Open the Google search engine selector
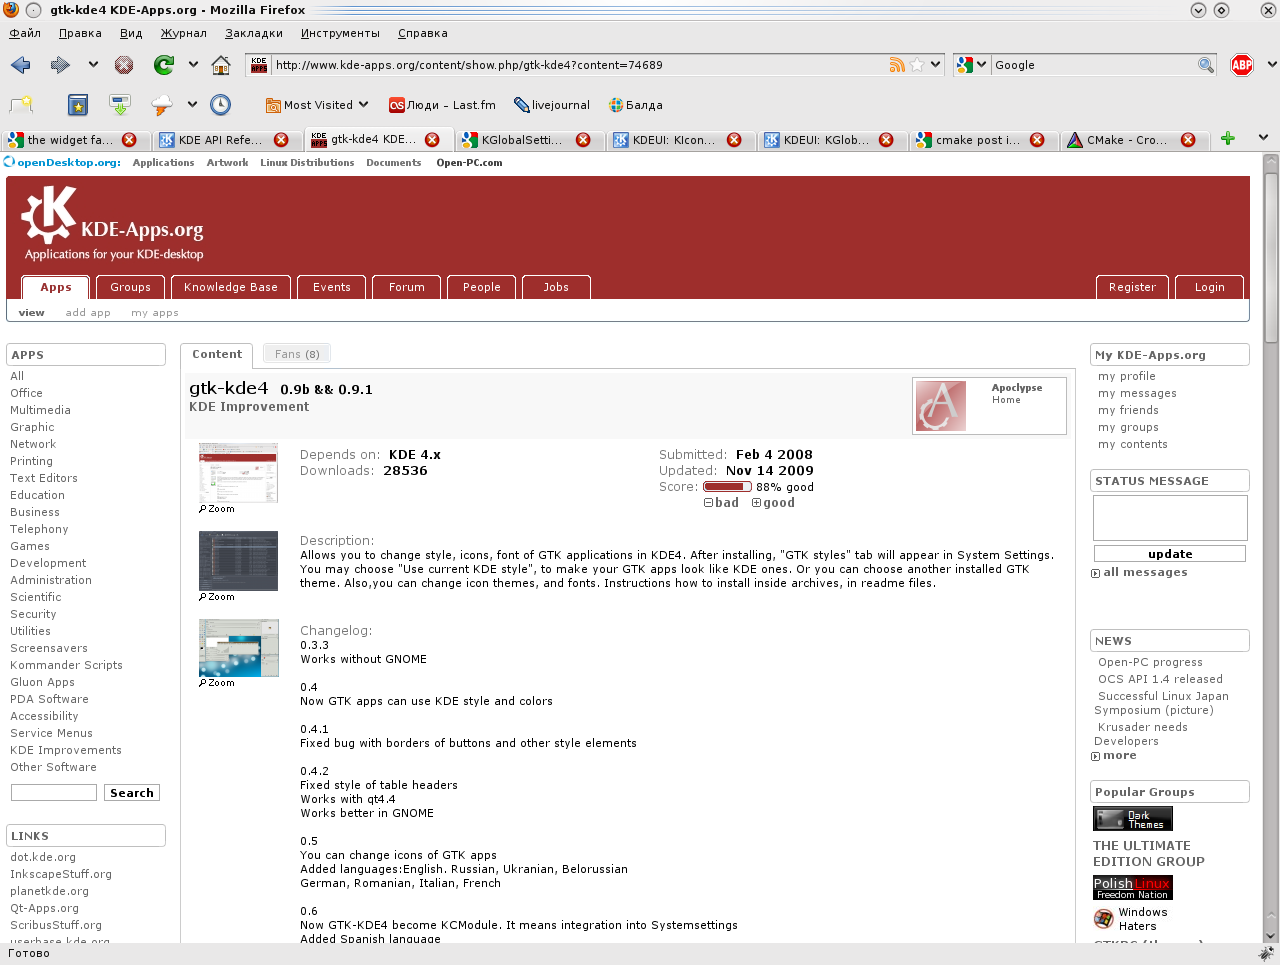Screen dimensions: 1280x965 (972, 65)
